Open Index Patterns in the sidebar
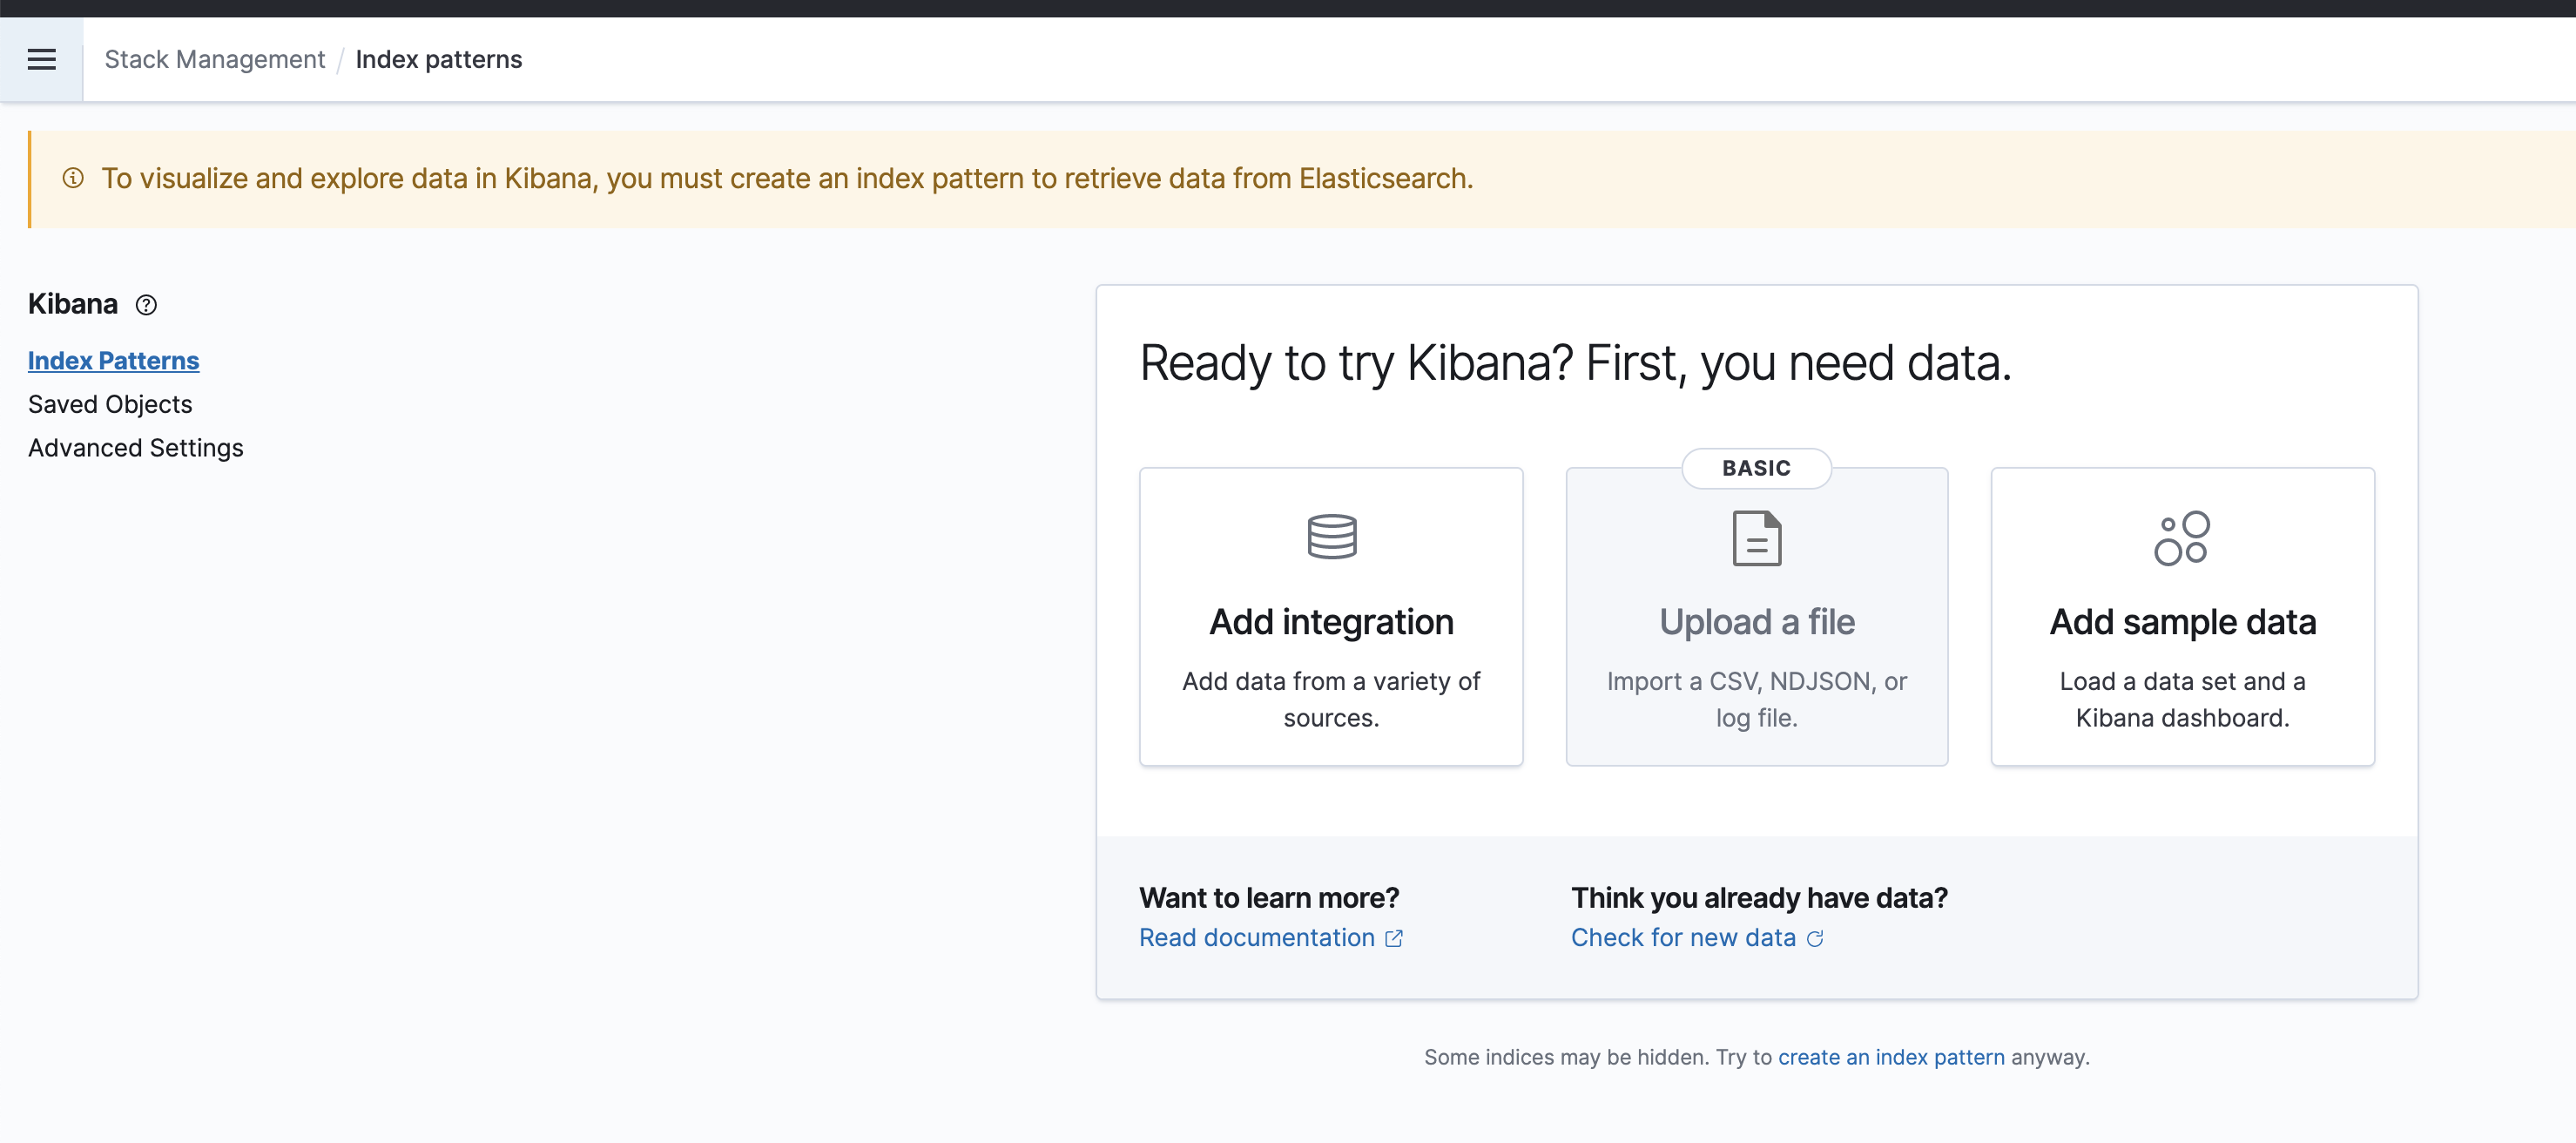This screenshot has height=1143, width=2576. coord(113,361)
